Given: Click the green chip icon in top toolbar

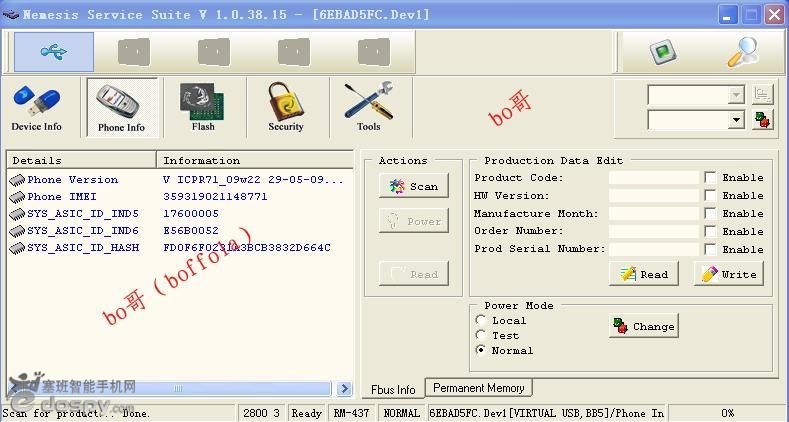Looking at the screenshot, I should 662,52.
